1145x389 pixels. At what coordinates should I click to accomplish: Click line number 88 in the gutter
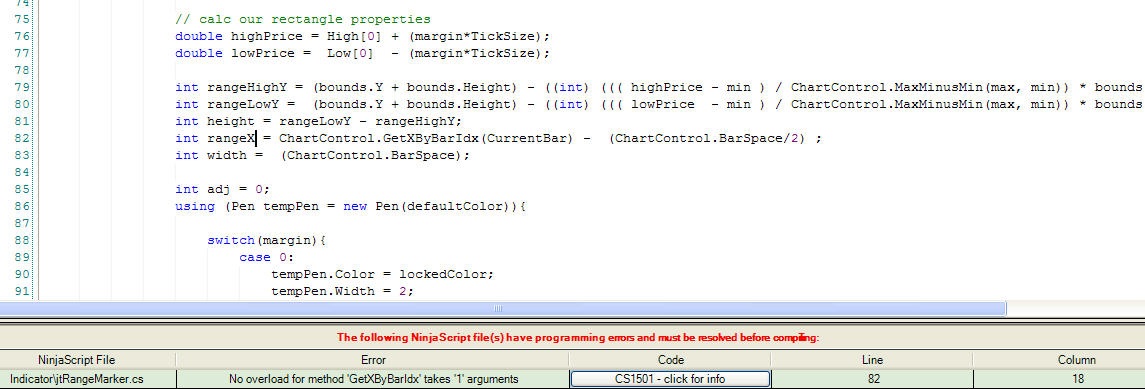tap(21, 240)
